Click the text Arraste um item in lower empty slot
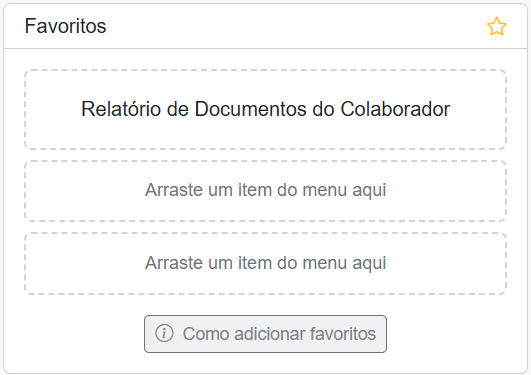Image resolution: width=531 pixels, height=375 pixels. [x=208, y=263]
